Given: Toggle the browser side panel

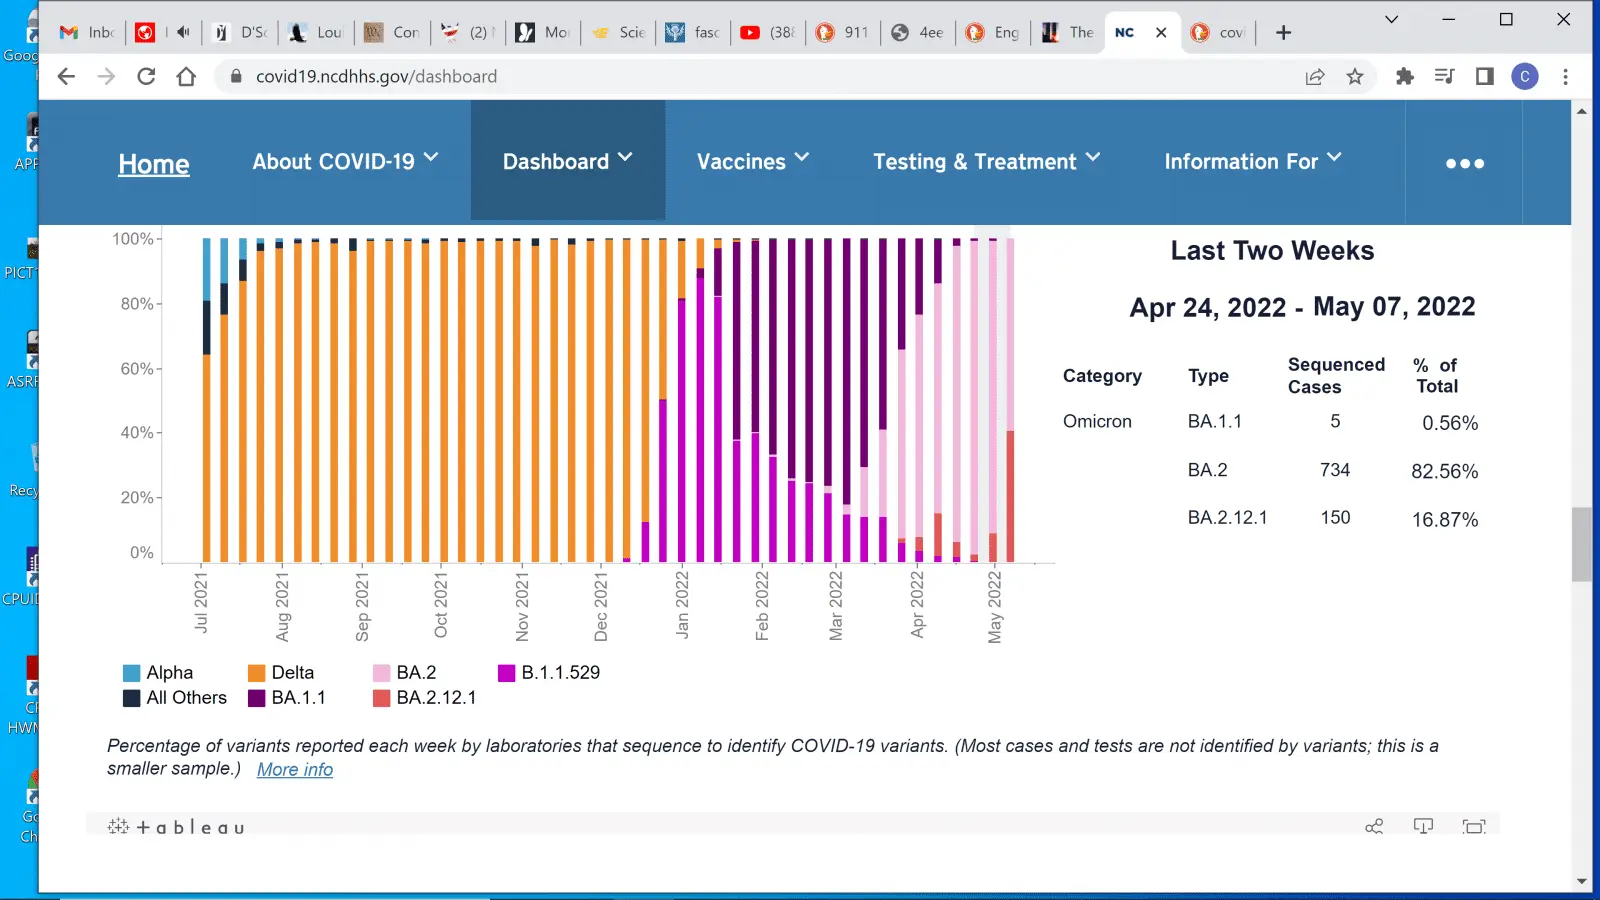Looking at the screenshot, I should [1485, 77].
